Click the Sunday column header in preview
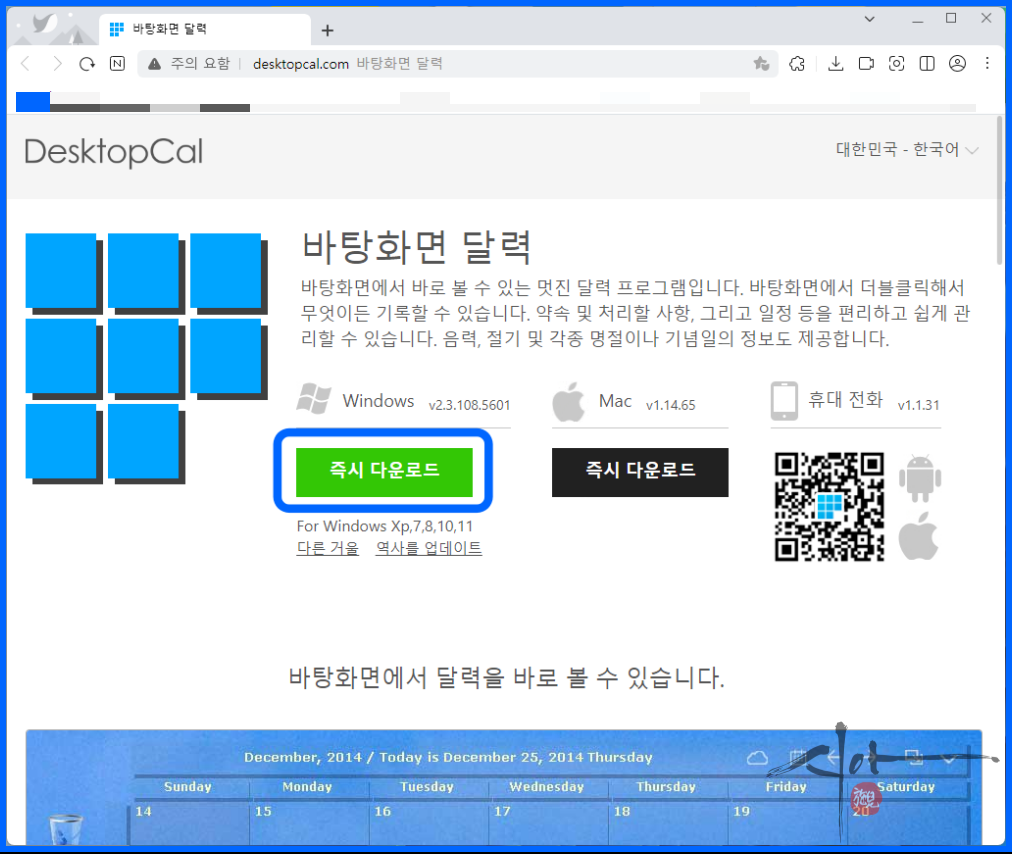Screen dimensions: 1012x854 point(187,787)
